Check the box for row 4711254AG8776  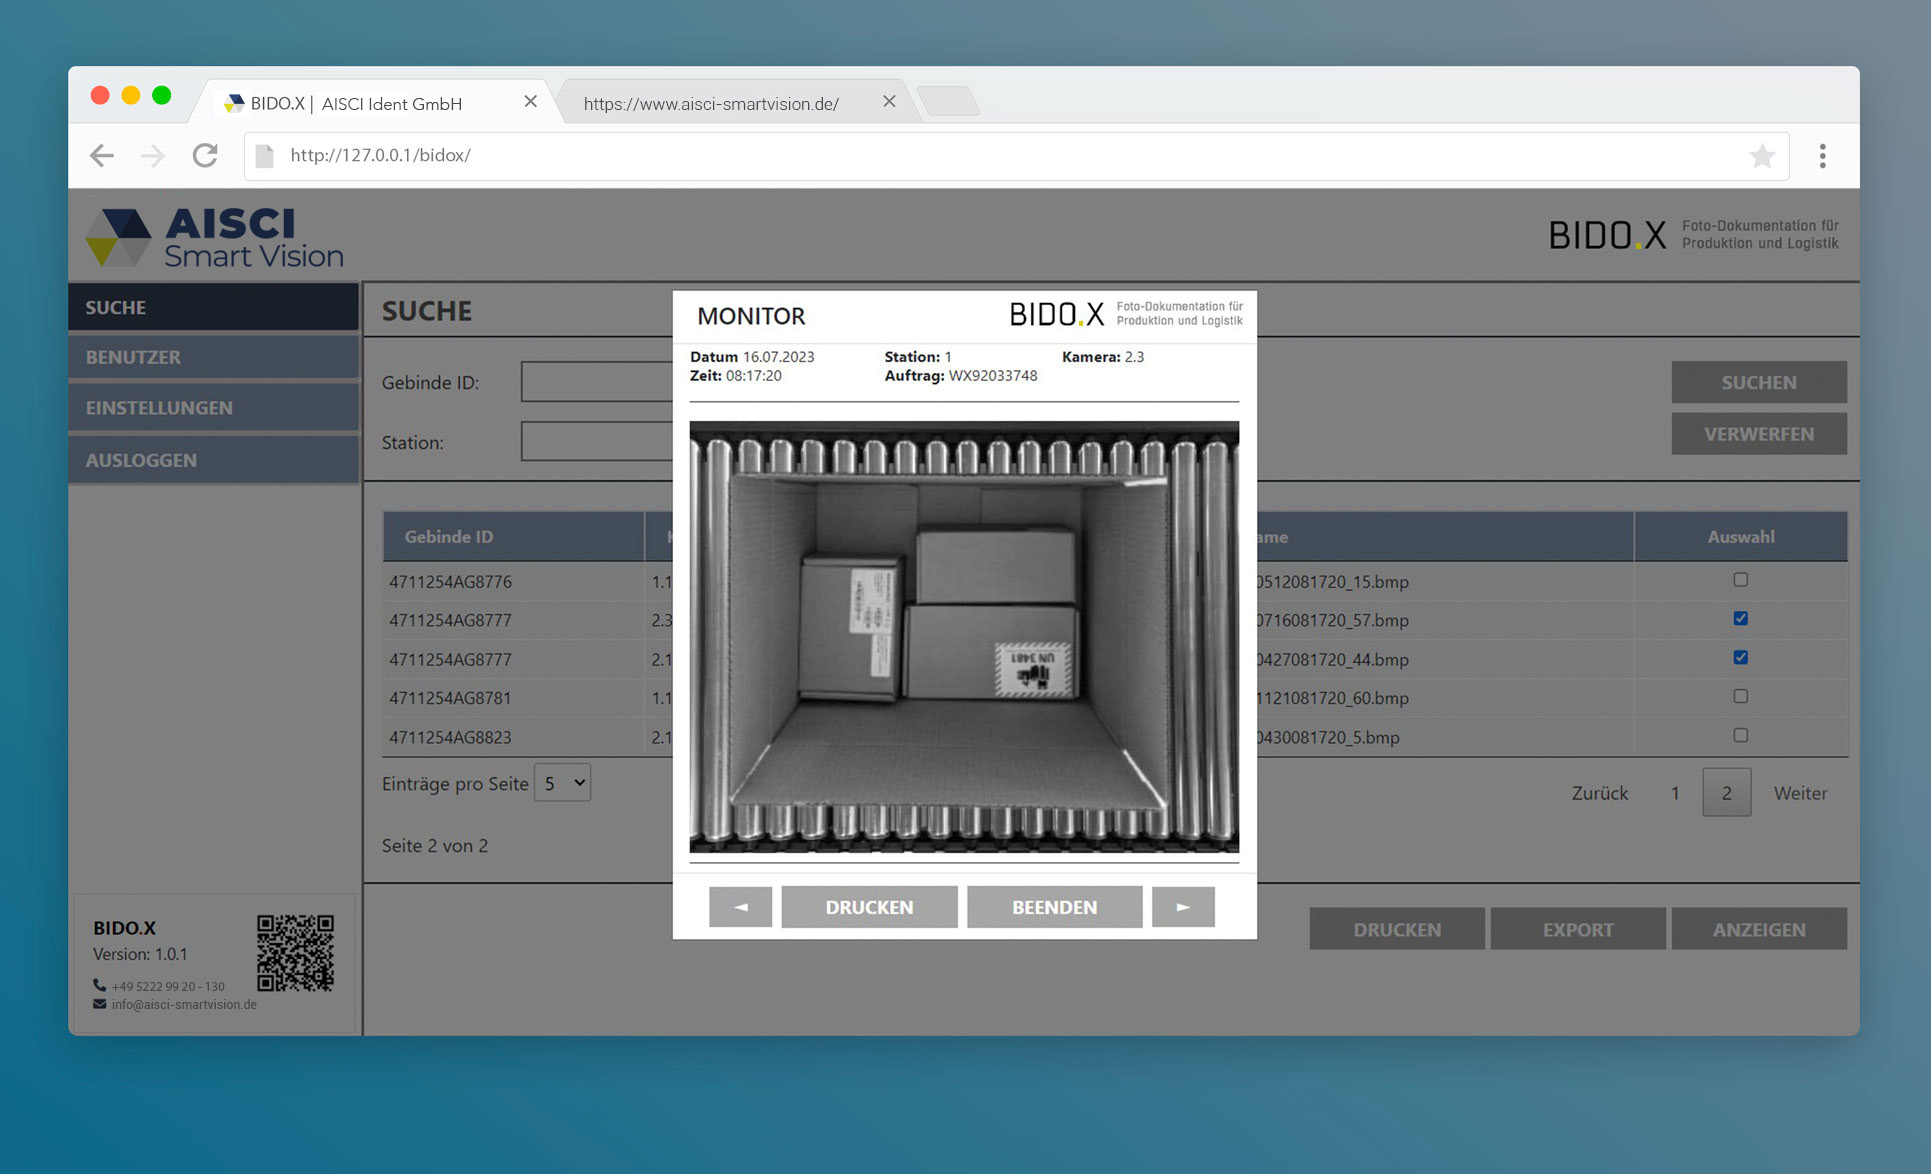tap(1740, 580)
